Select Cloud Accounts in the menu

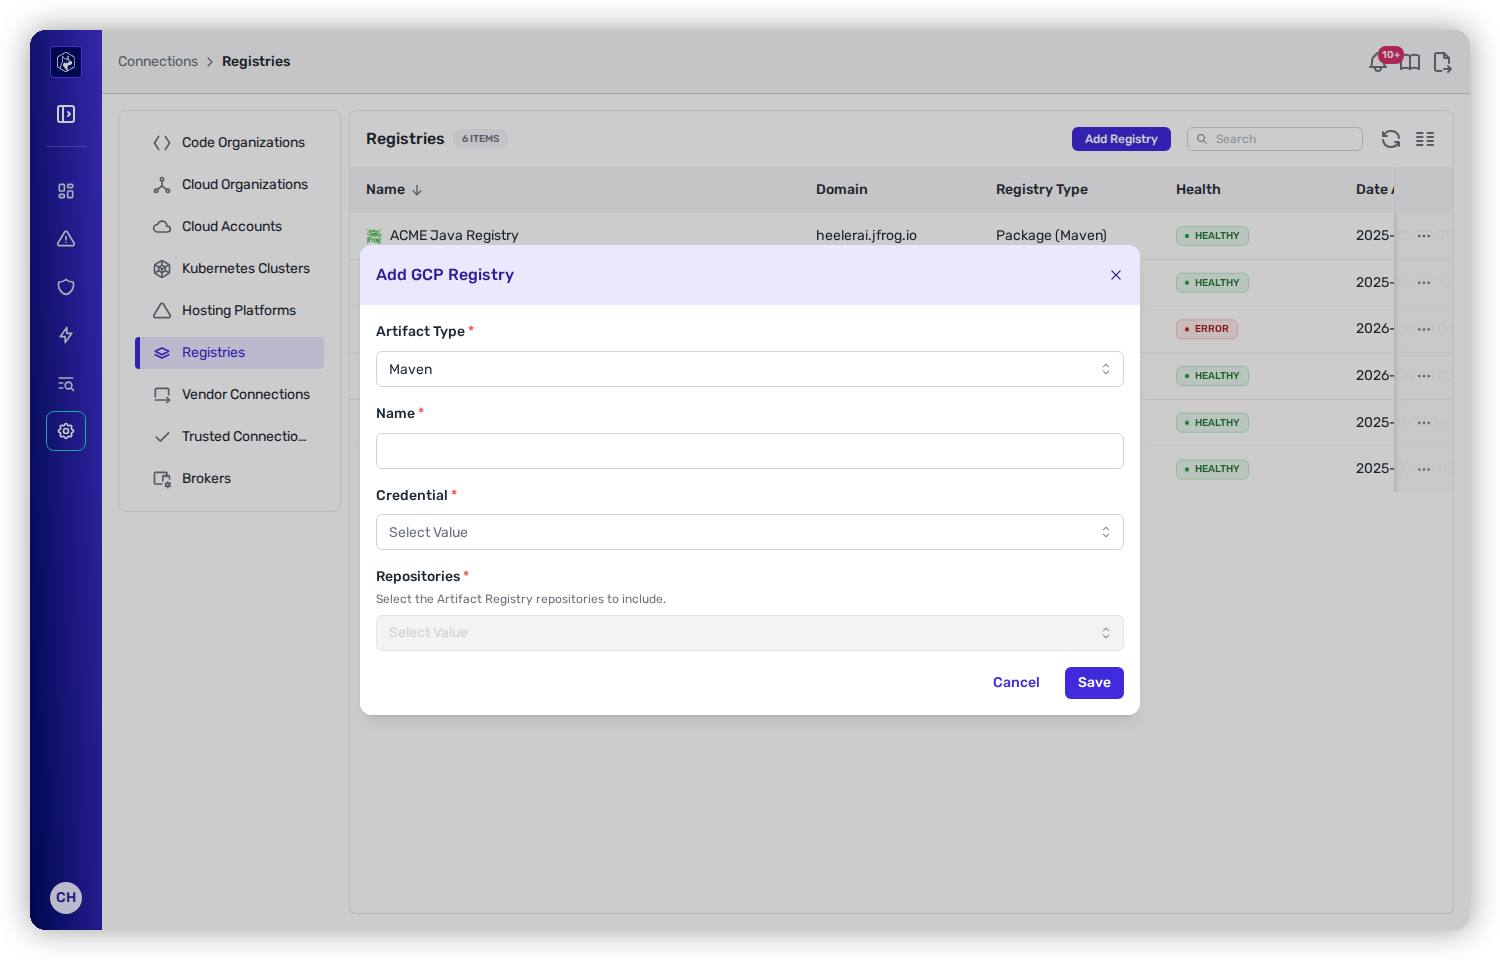(x=229, y=227)
